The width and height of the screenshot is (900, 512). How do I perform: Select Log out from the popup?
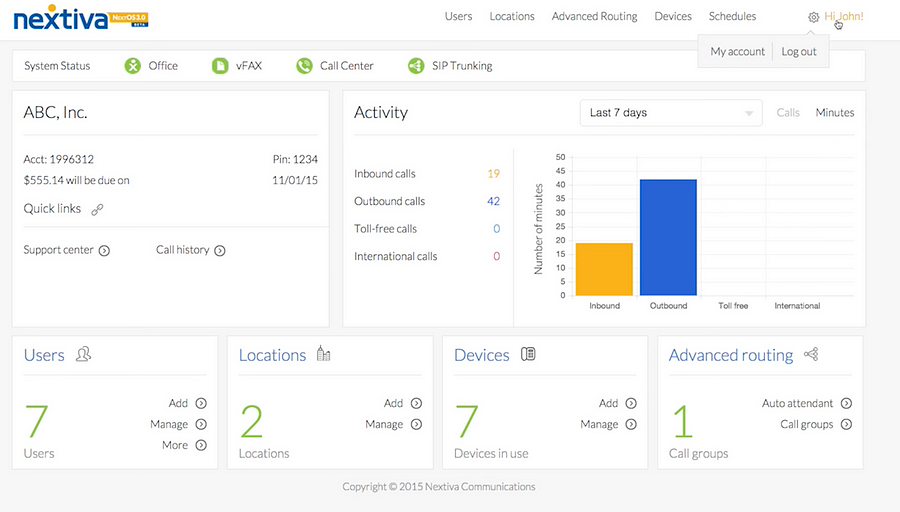coord(799,52)
